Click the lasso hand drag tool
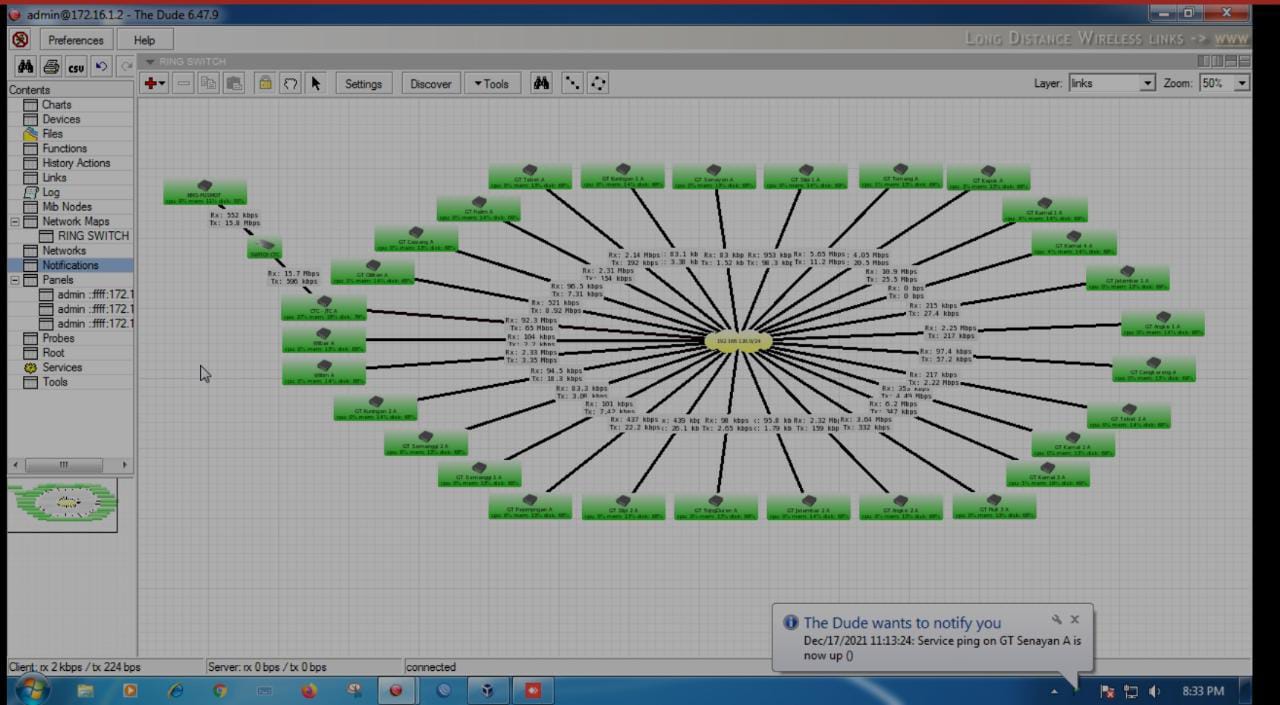This screenshot has height=705, width=1280. tap(290, 84)
